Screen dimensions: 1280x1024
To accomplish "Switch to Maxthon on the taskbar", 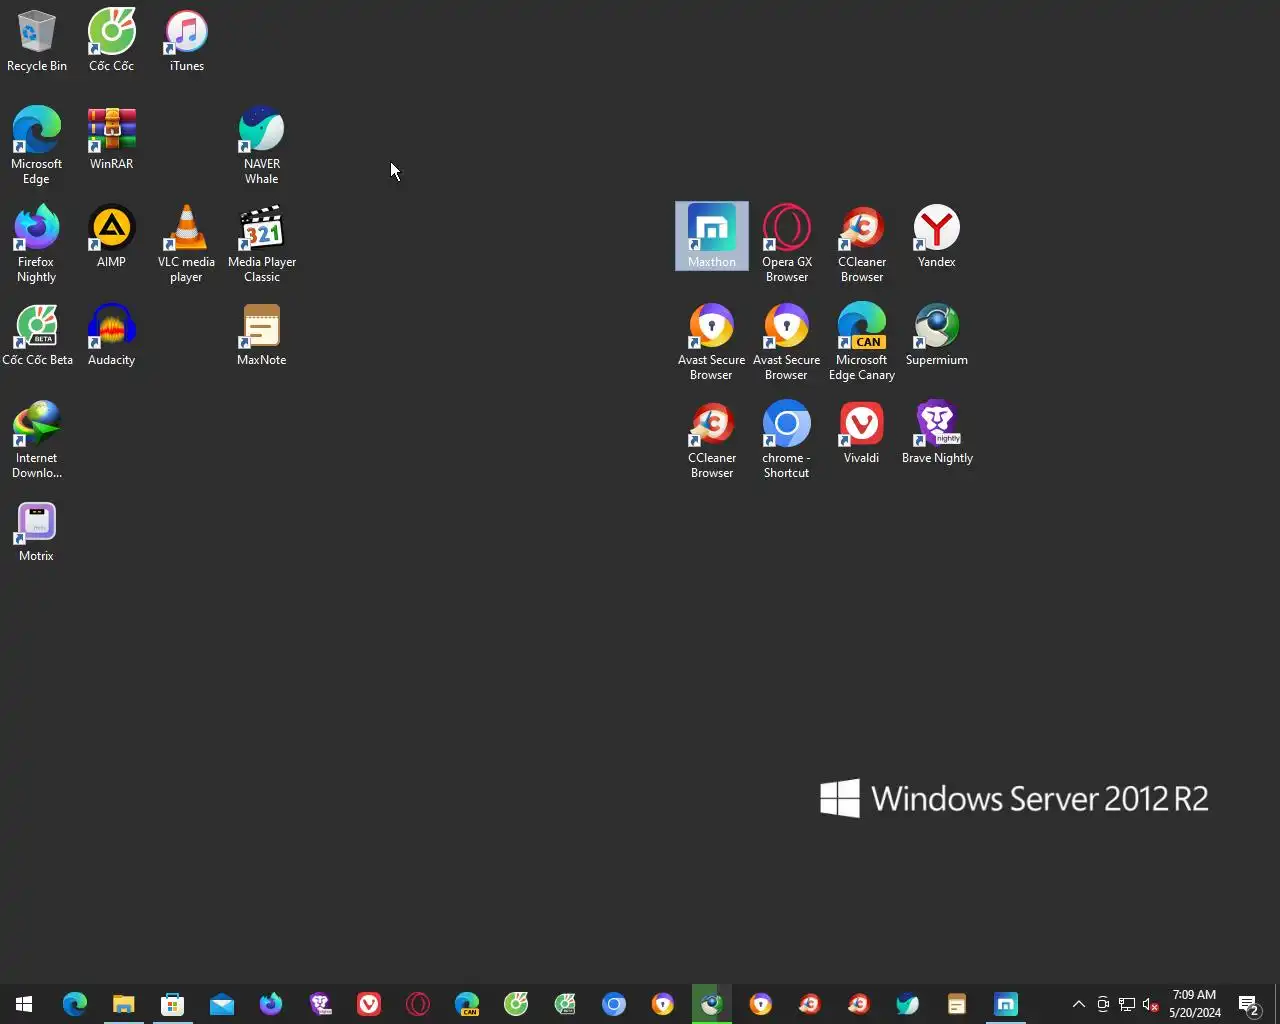I will pos(1006,1004).
